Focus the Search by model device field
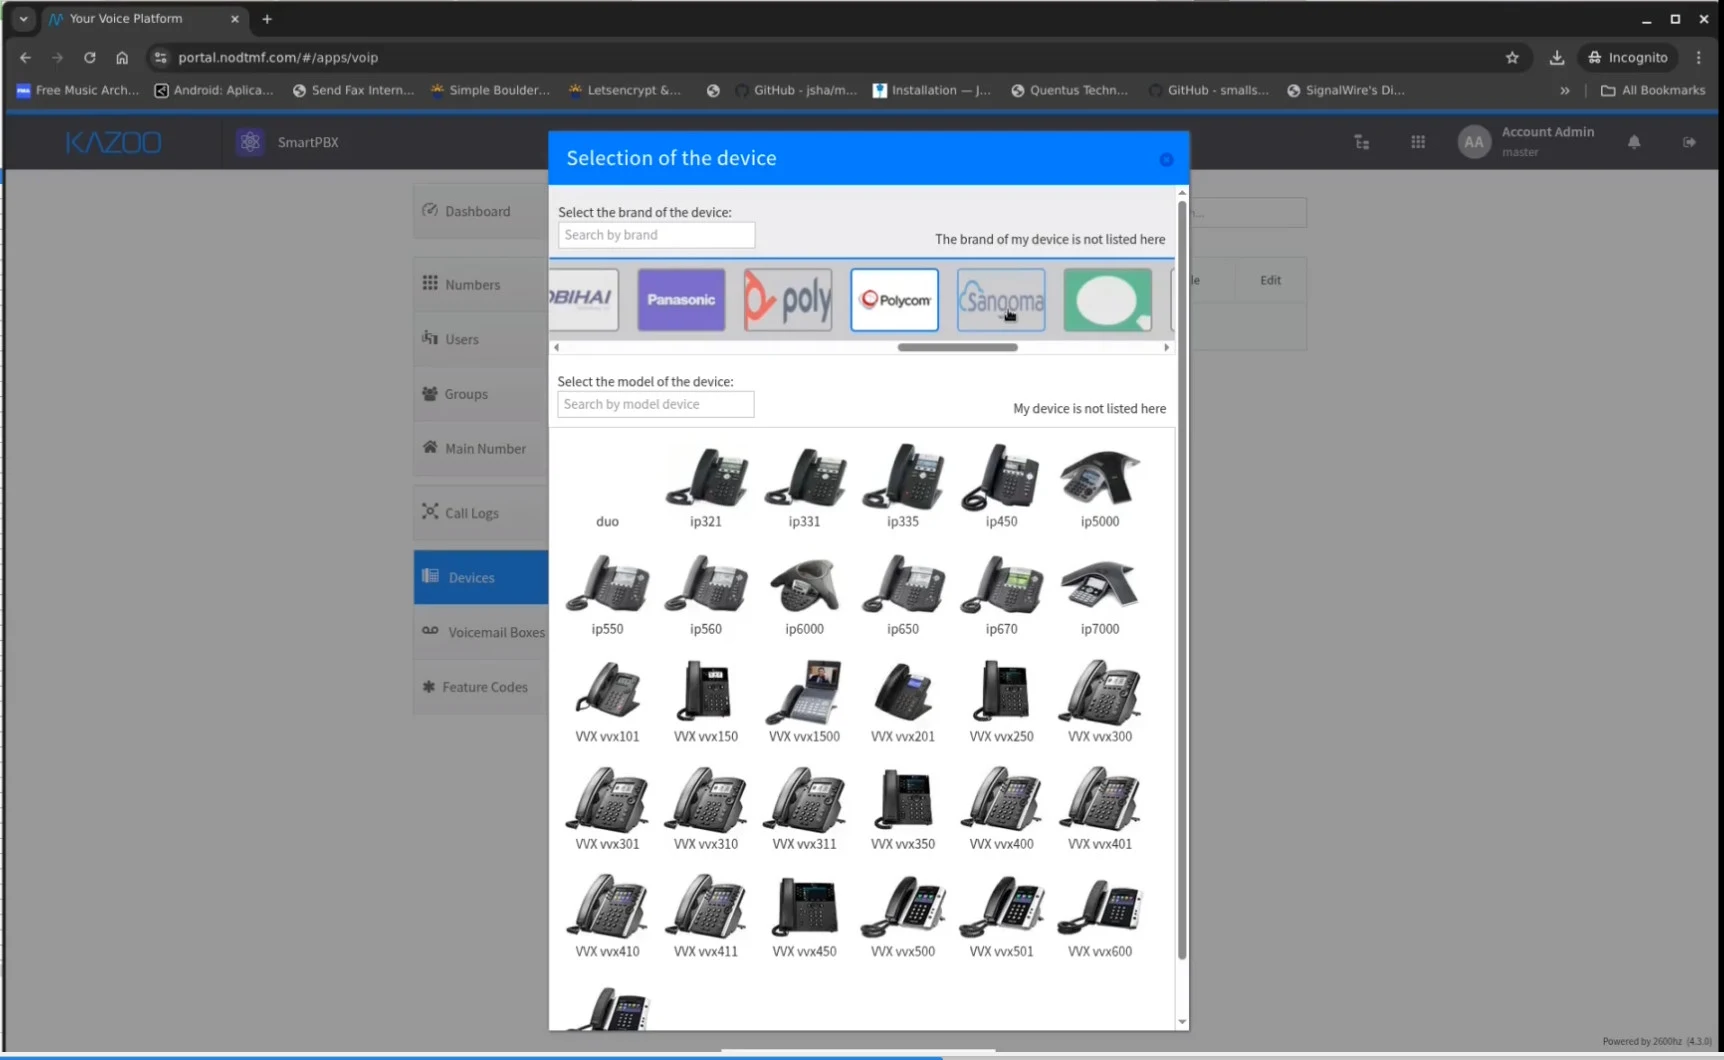Viewport: 1724px width, 1060px height. click(x=655, y=404)
